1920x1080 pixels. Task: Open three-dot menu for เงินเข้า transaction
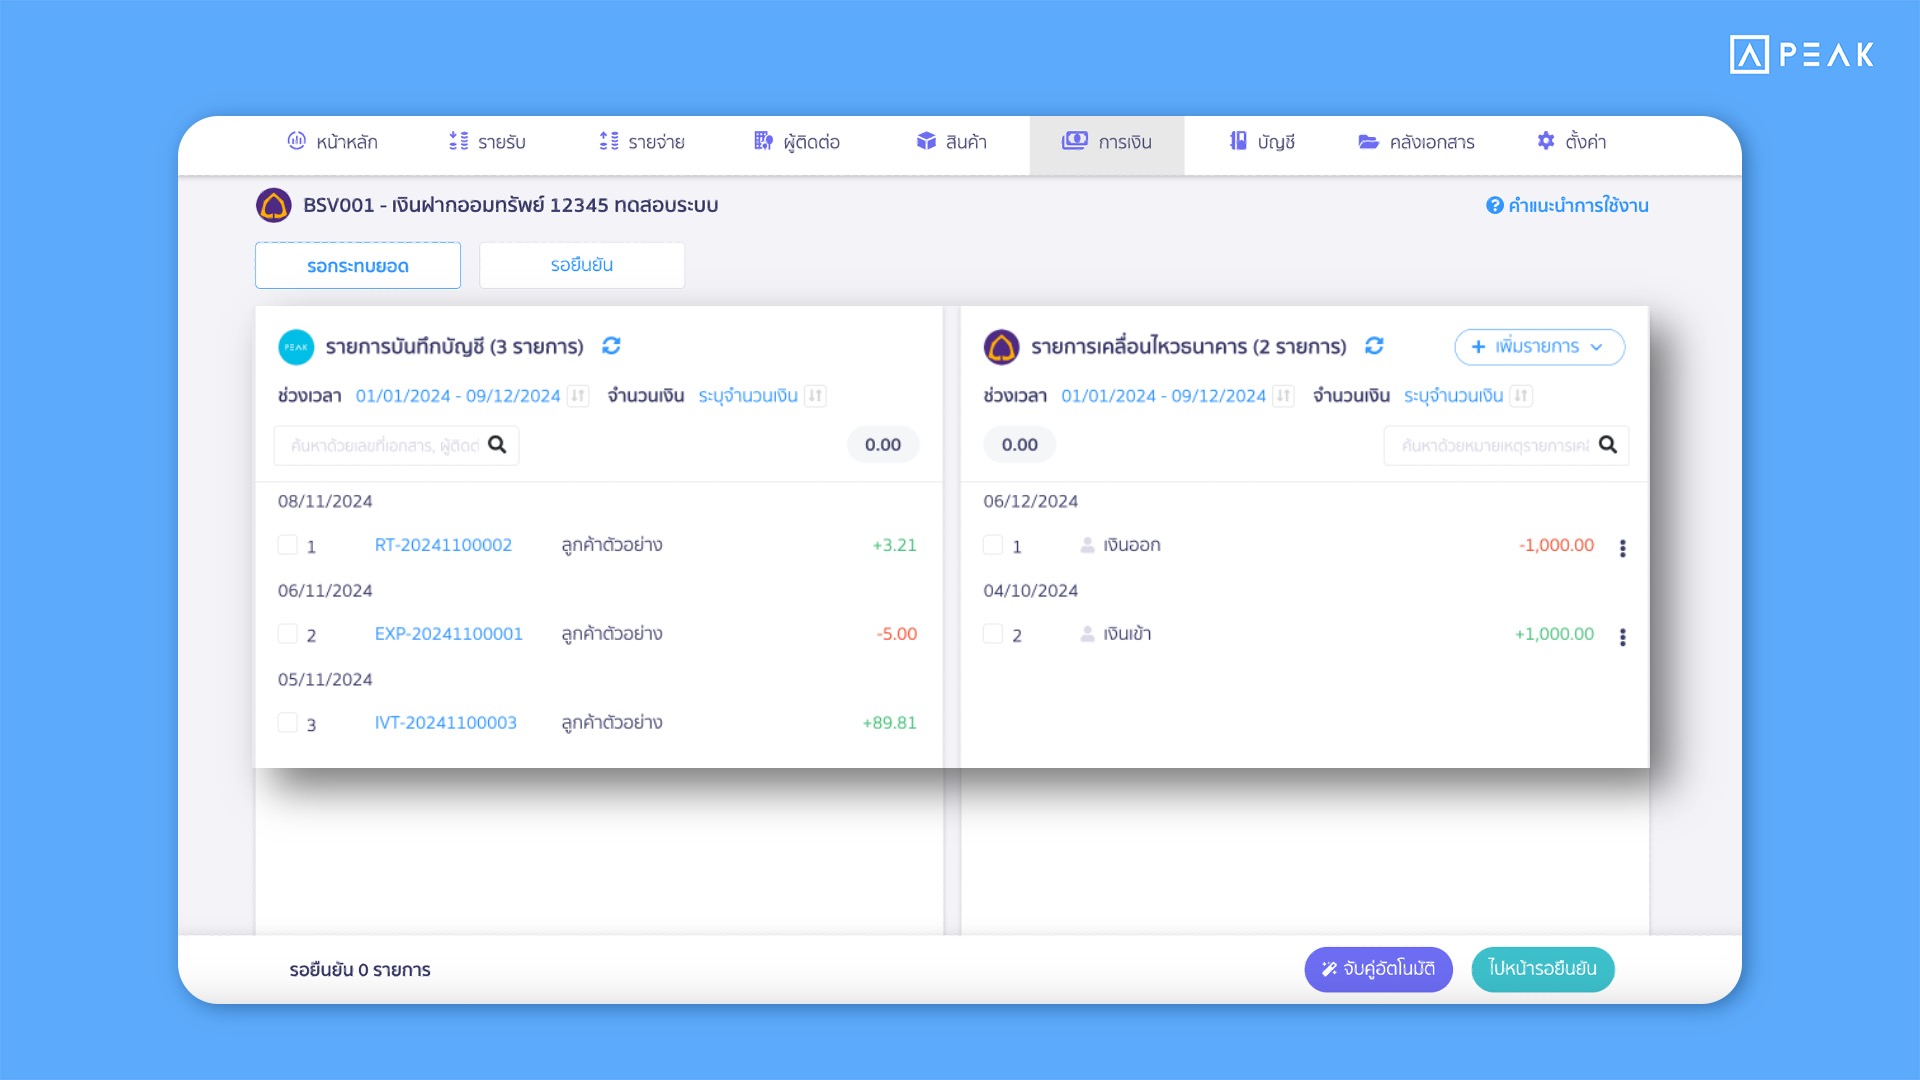click(x=1622, y=637)
